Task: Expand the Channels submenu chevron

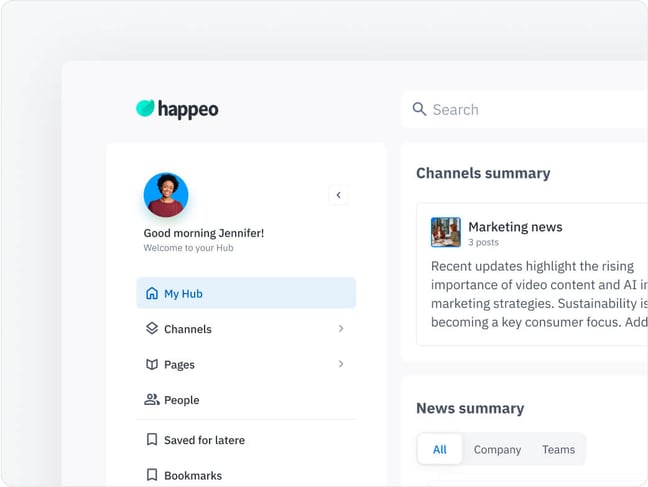Action: pyautogui.click(x=340, y=329)
